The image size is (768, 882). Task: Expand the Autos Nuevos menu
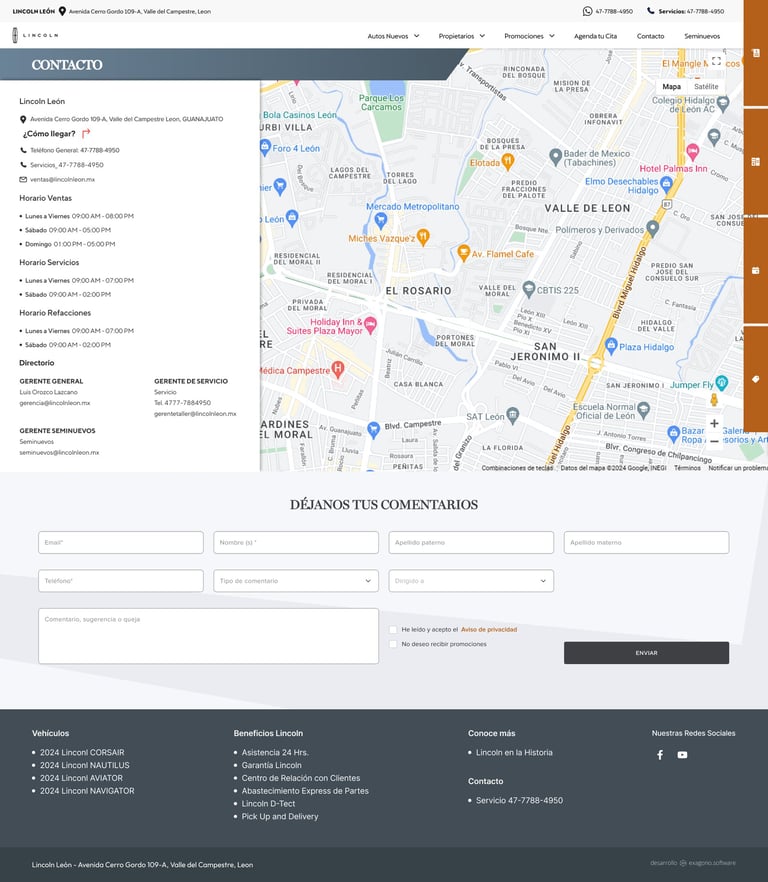(393, 36)
